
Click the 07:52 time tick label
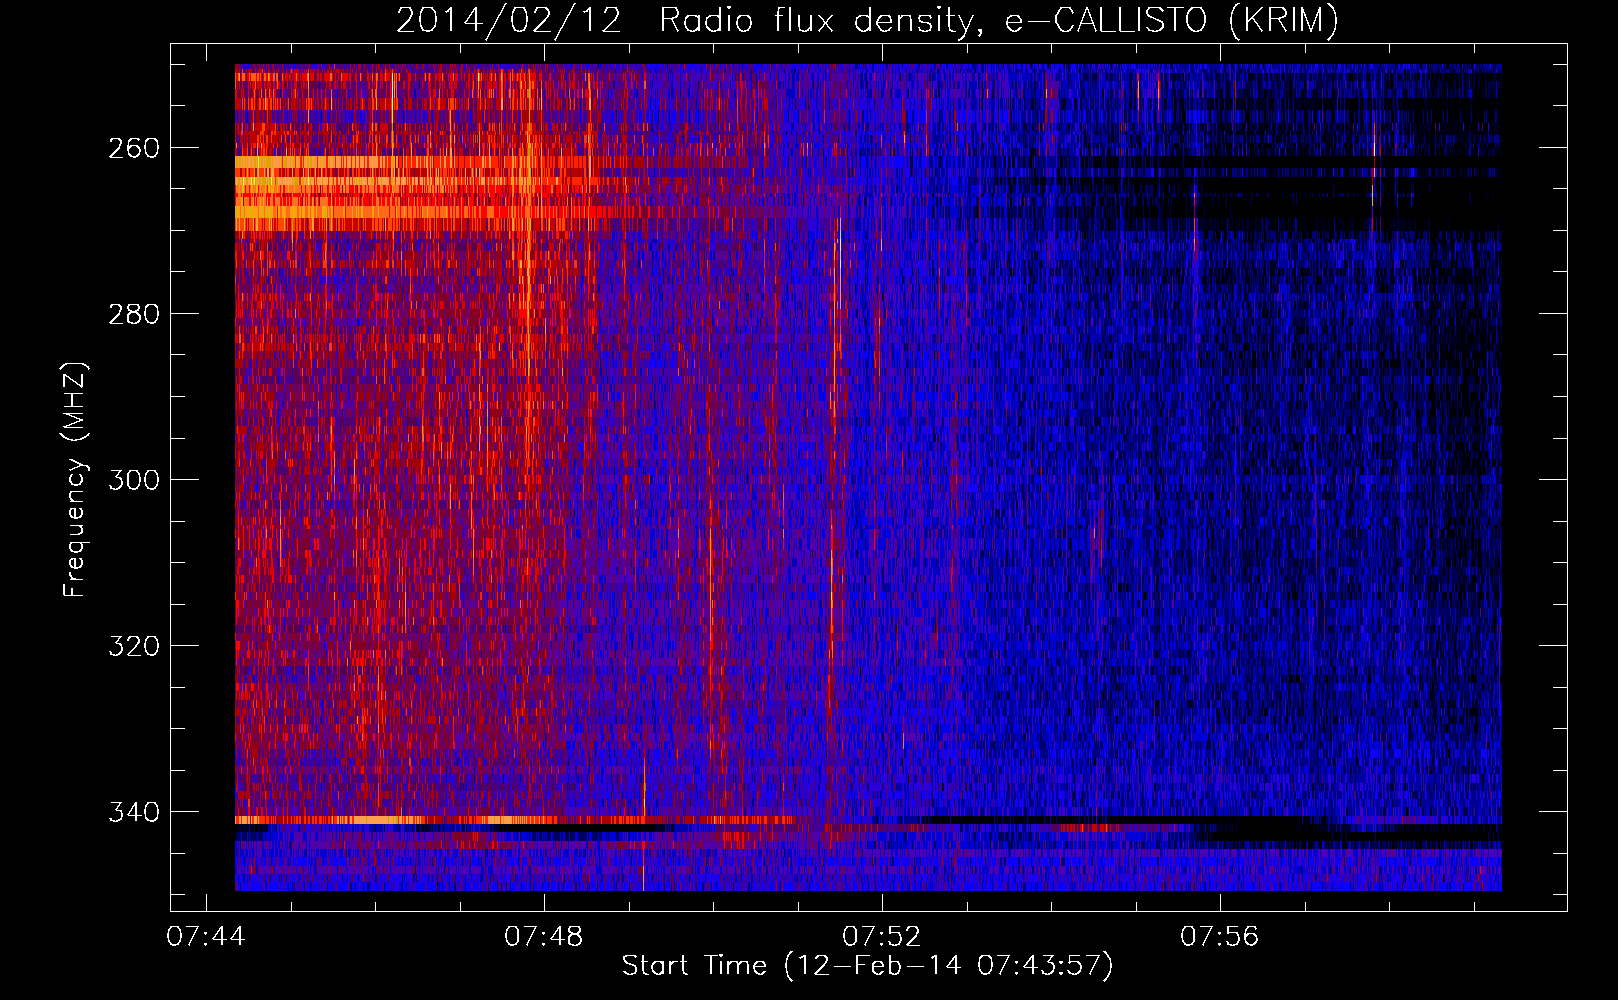(x=882, y=937)
